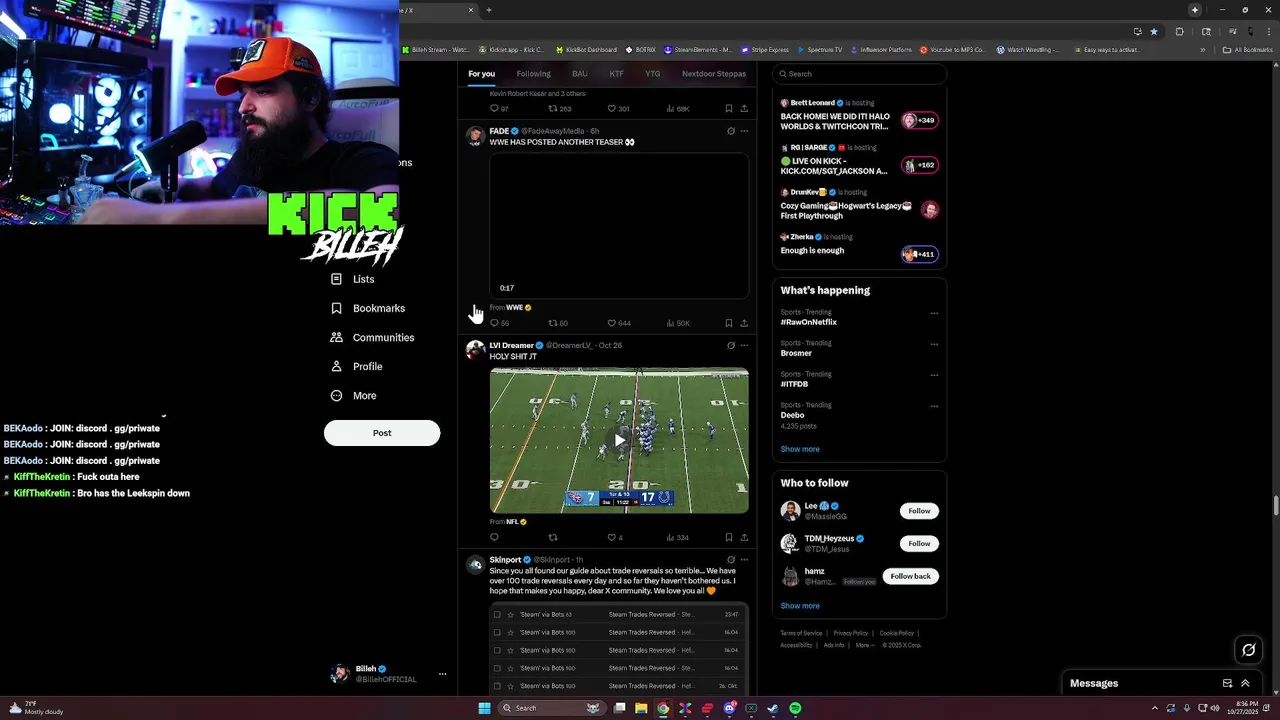Screen dimensions: 1280x720
Task: Open more options on LVI Dreamer's post
Action: pyautogui.click(x=744, y=345)
